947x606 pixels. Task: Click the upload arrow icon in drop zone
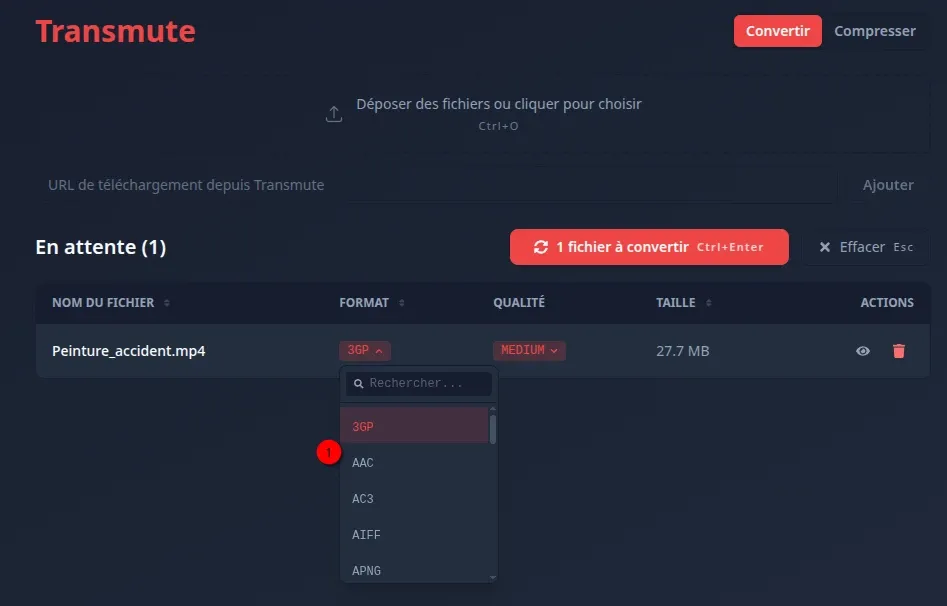coord(334,114)
